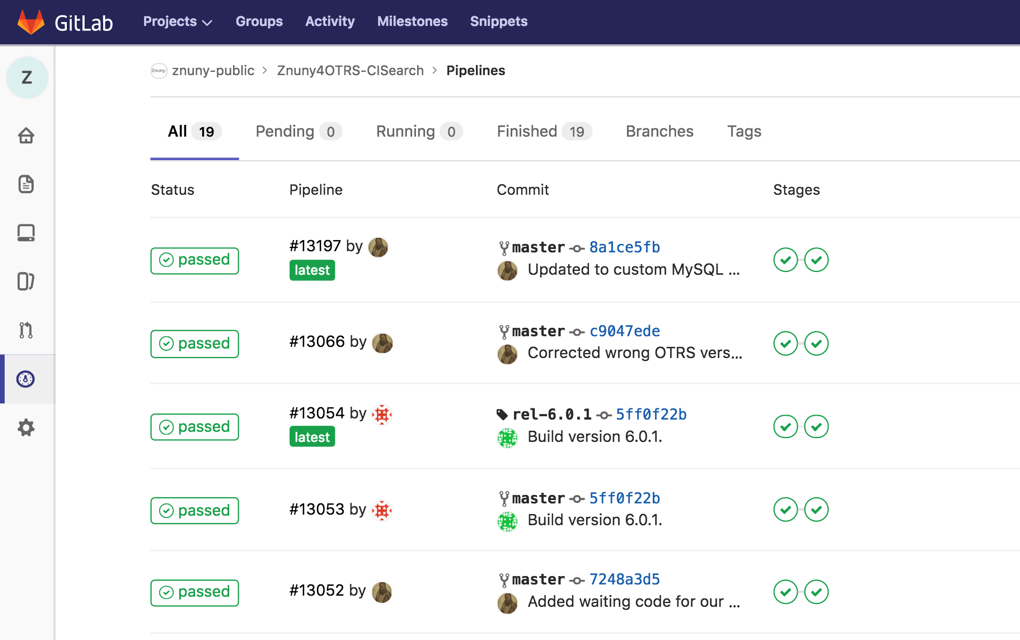
Task: Switch to the Tags tab
Action: 744,131
